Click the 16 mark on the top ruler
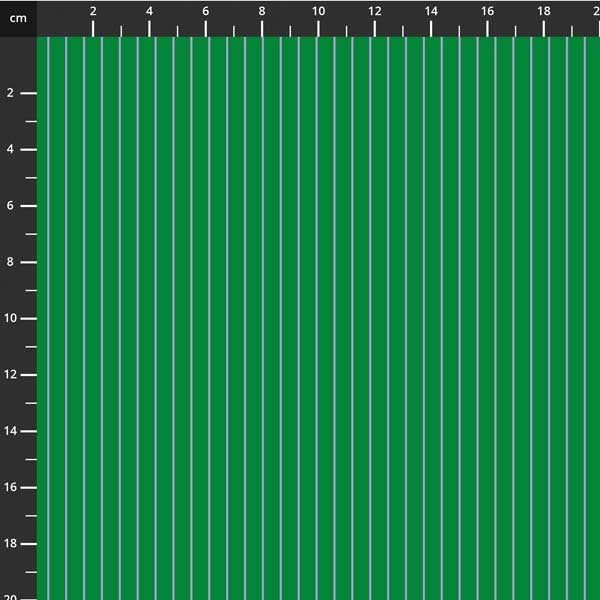The image size is (600, 600). point(487,11)
